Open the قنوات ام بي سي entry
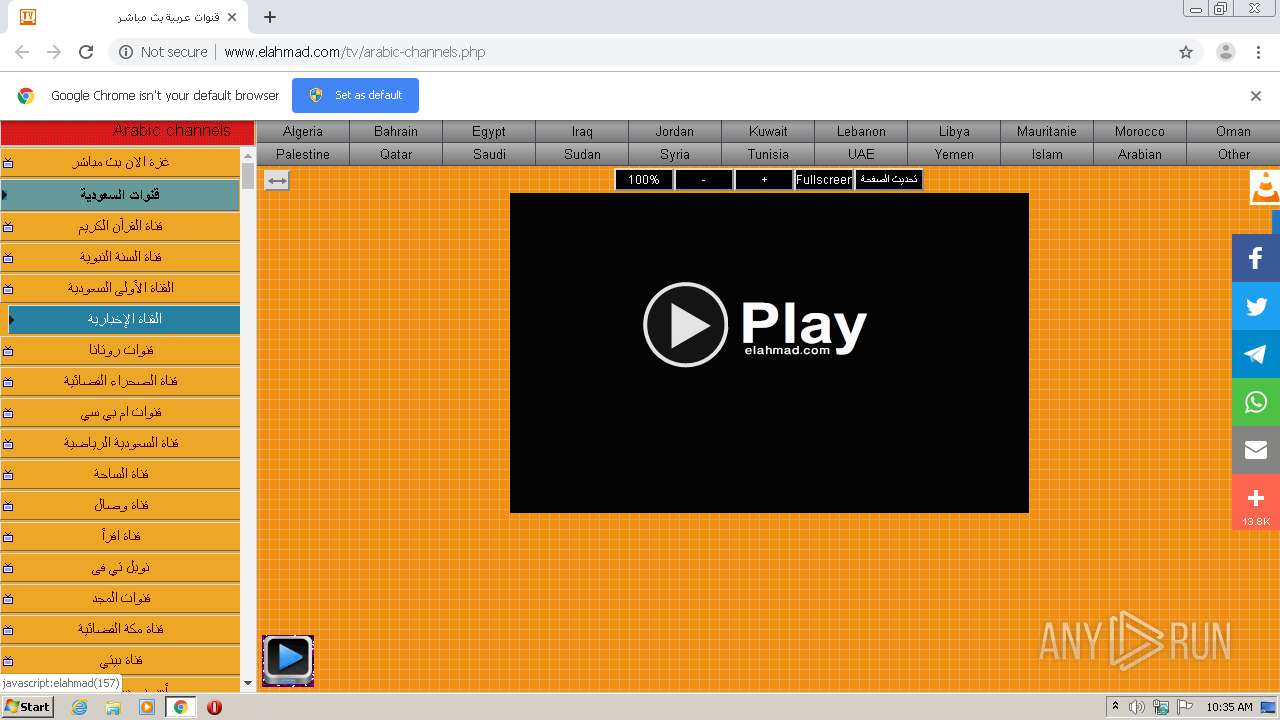The image size is (1280, 720). point(121,412)
